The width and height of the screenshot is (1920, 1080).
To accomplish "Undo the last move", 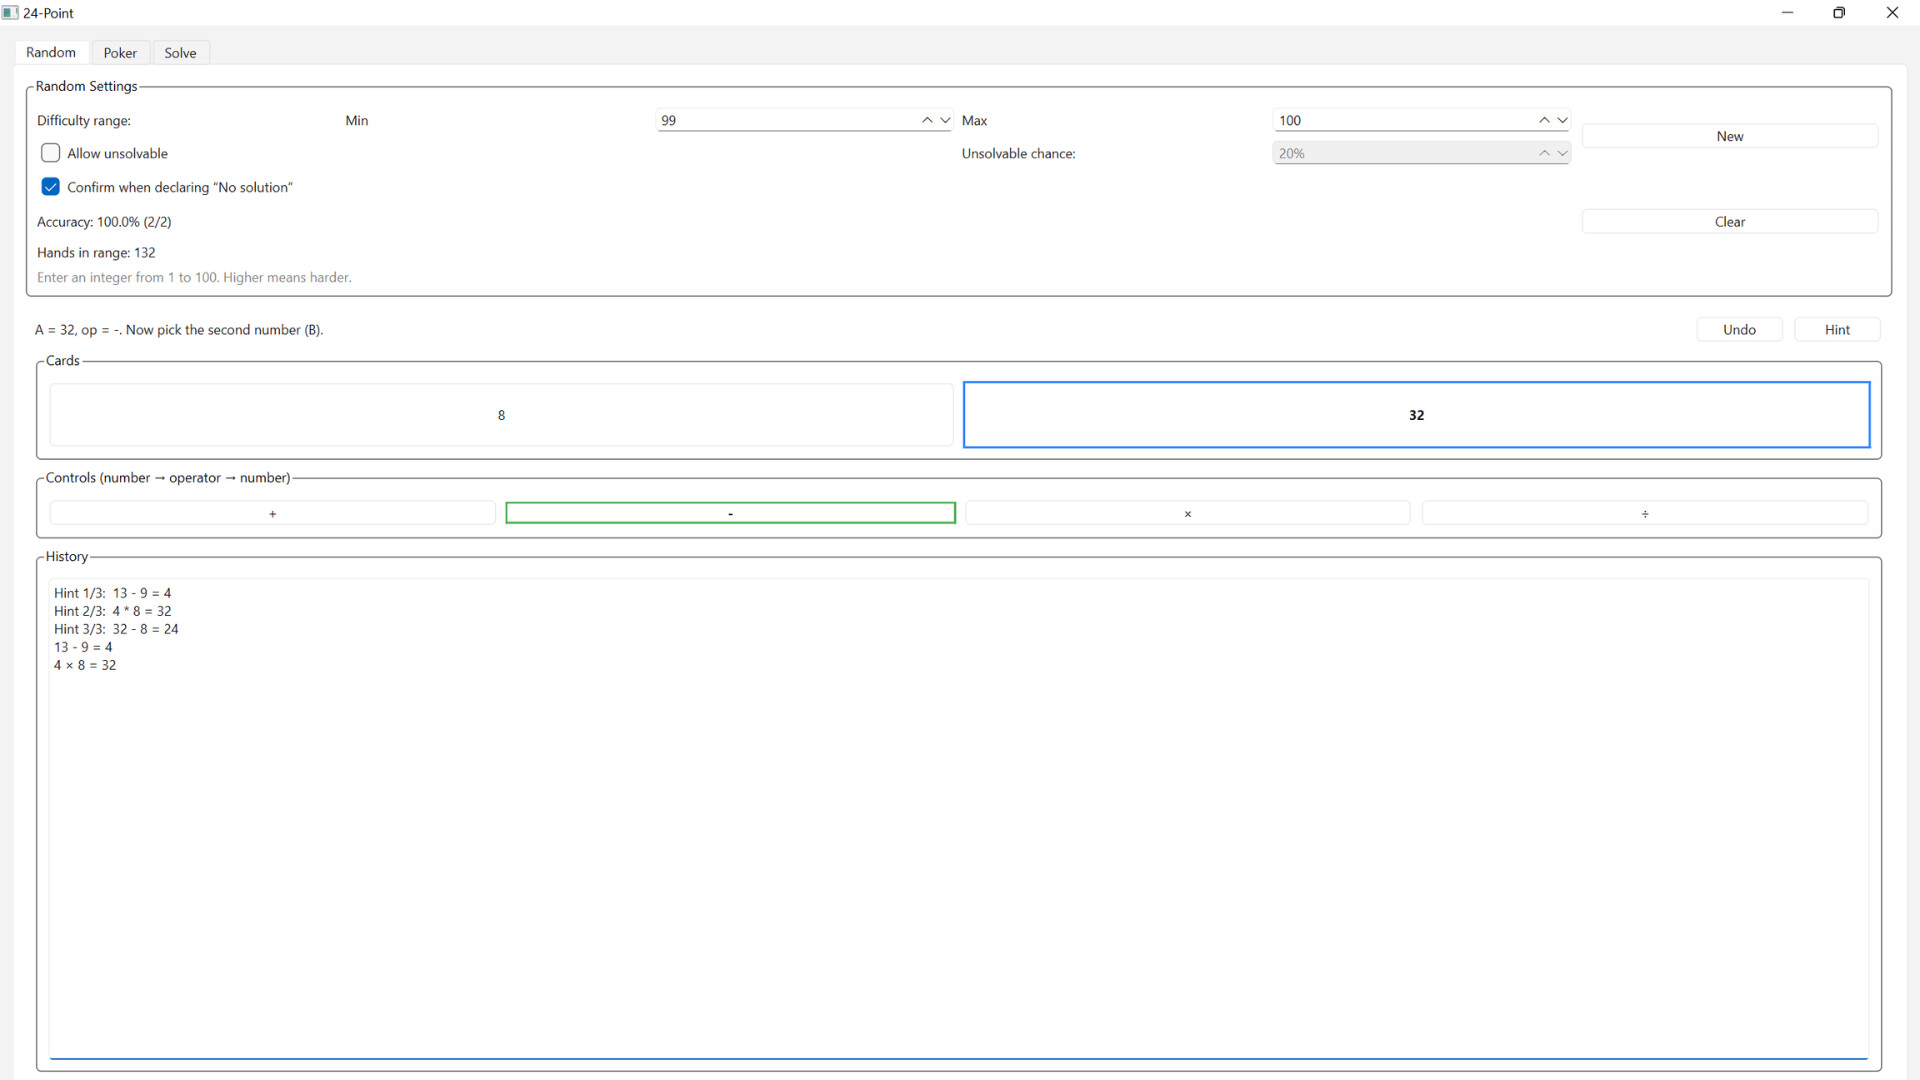I will (1739, 330).
